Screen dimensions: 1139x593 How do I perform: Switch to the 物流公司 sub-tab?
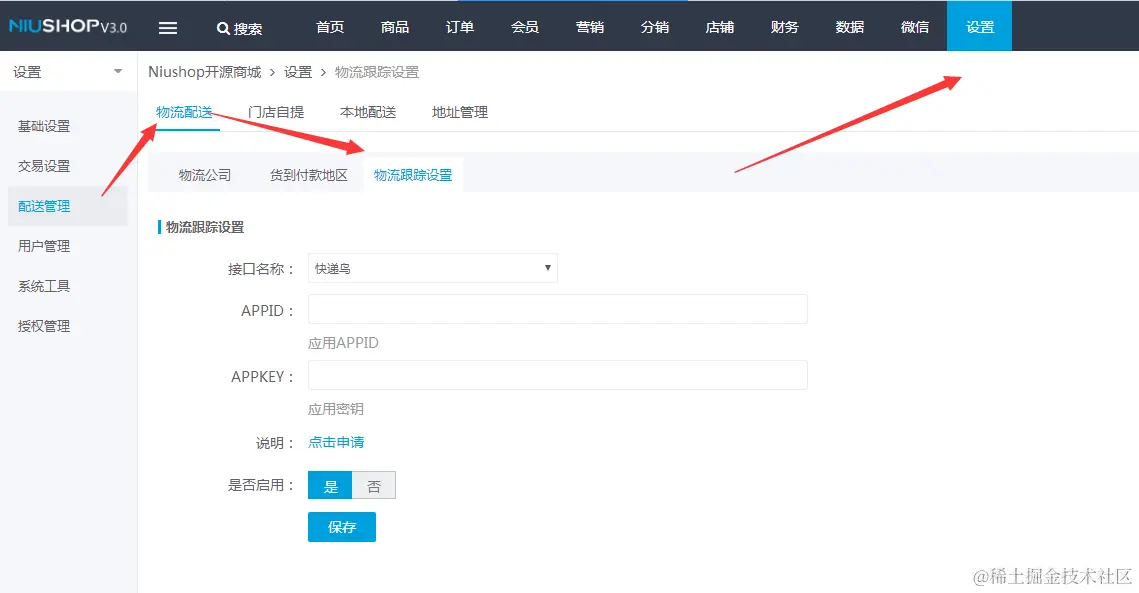205,172
